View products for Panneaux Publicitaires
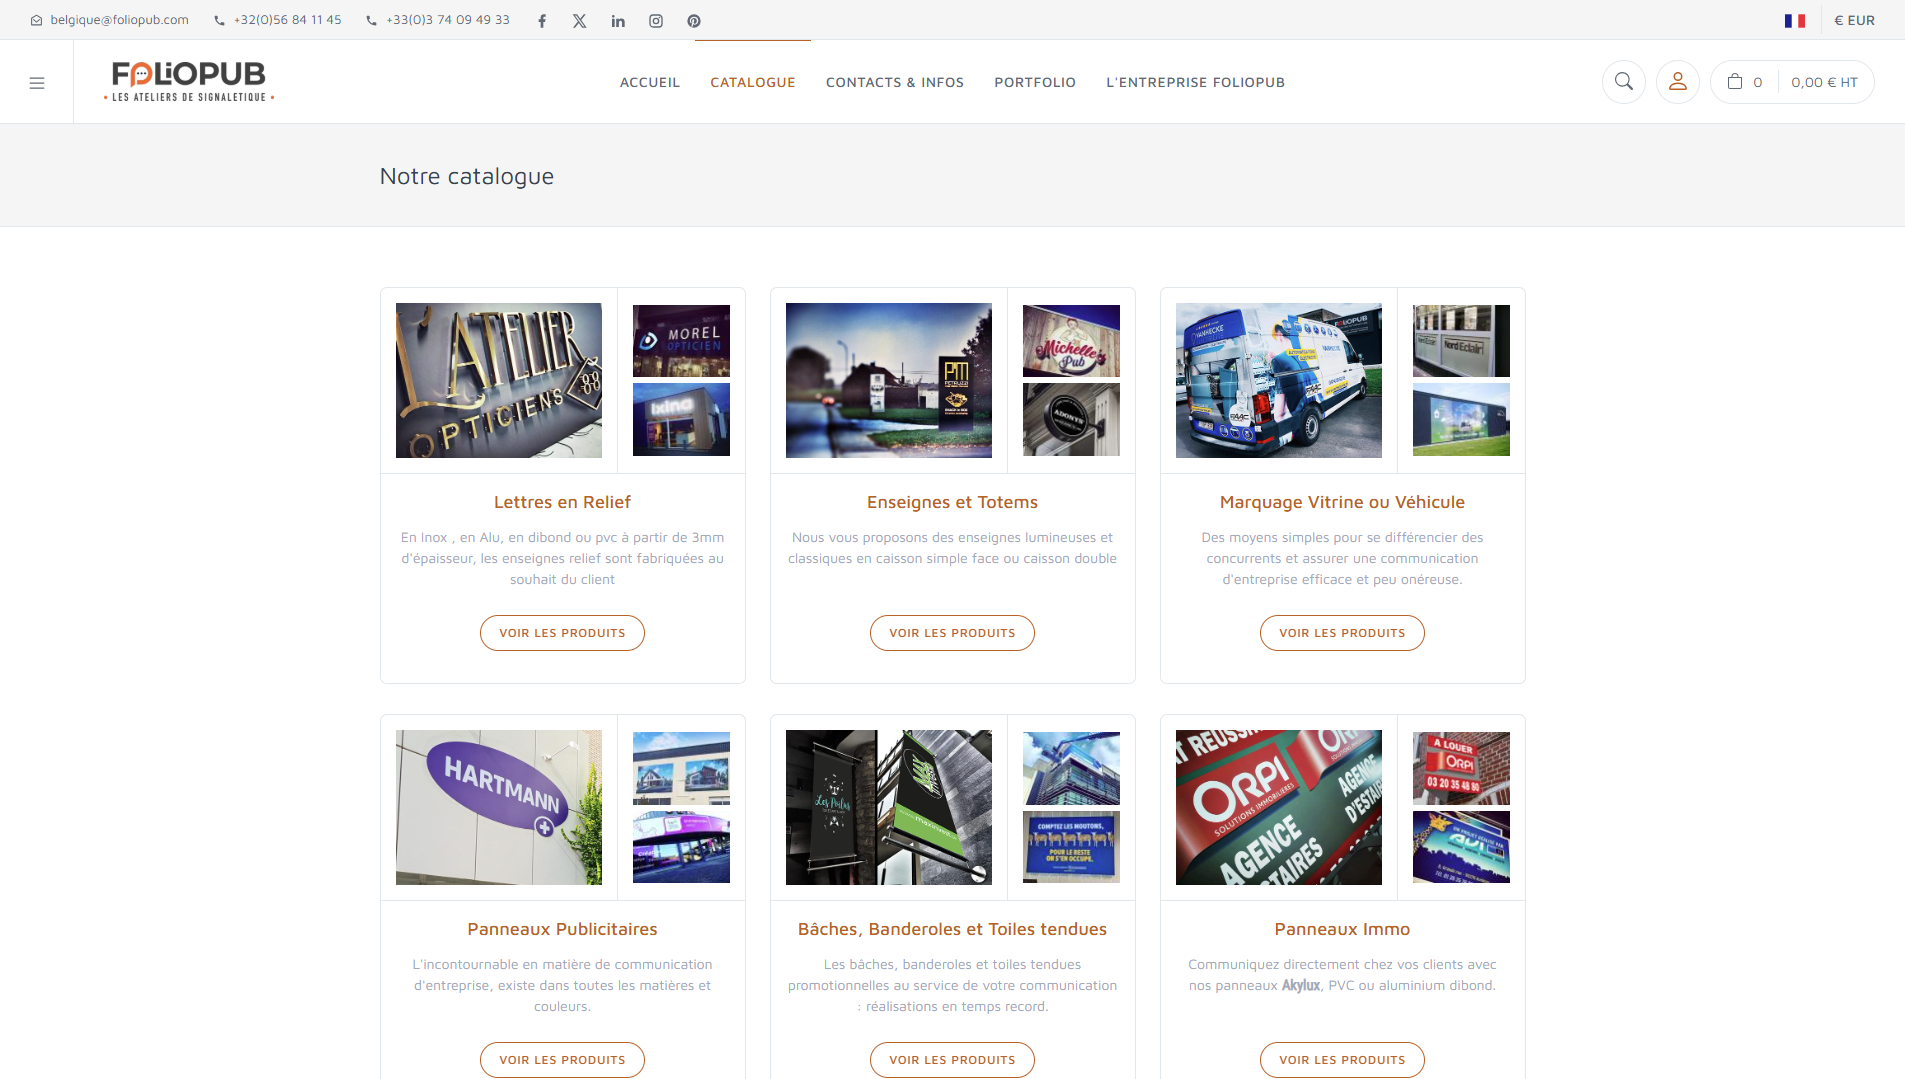 click(x=562, y=1060)
